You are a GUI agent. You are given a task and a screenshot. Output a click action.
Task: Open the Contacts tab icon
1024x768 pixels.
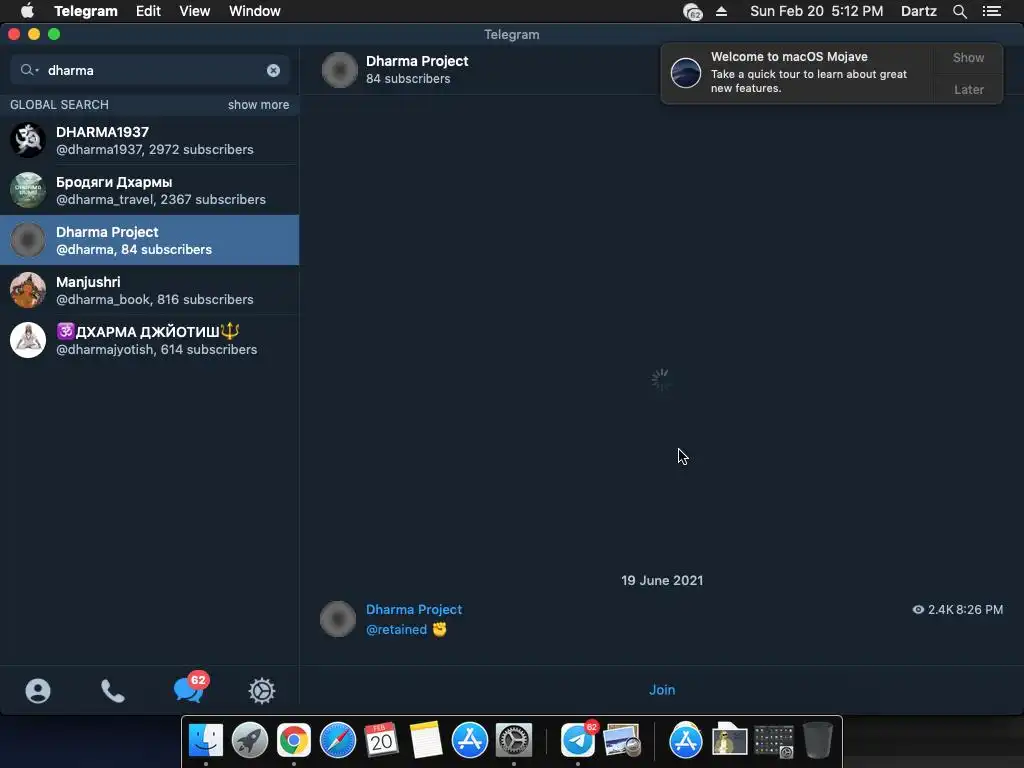(x=38, y=690)
